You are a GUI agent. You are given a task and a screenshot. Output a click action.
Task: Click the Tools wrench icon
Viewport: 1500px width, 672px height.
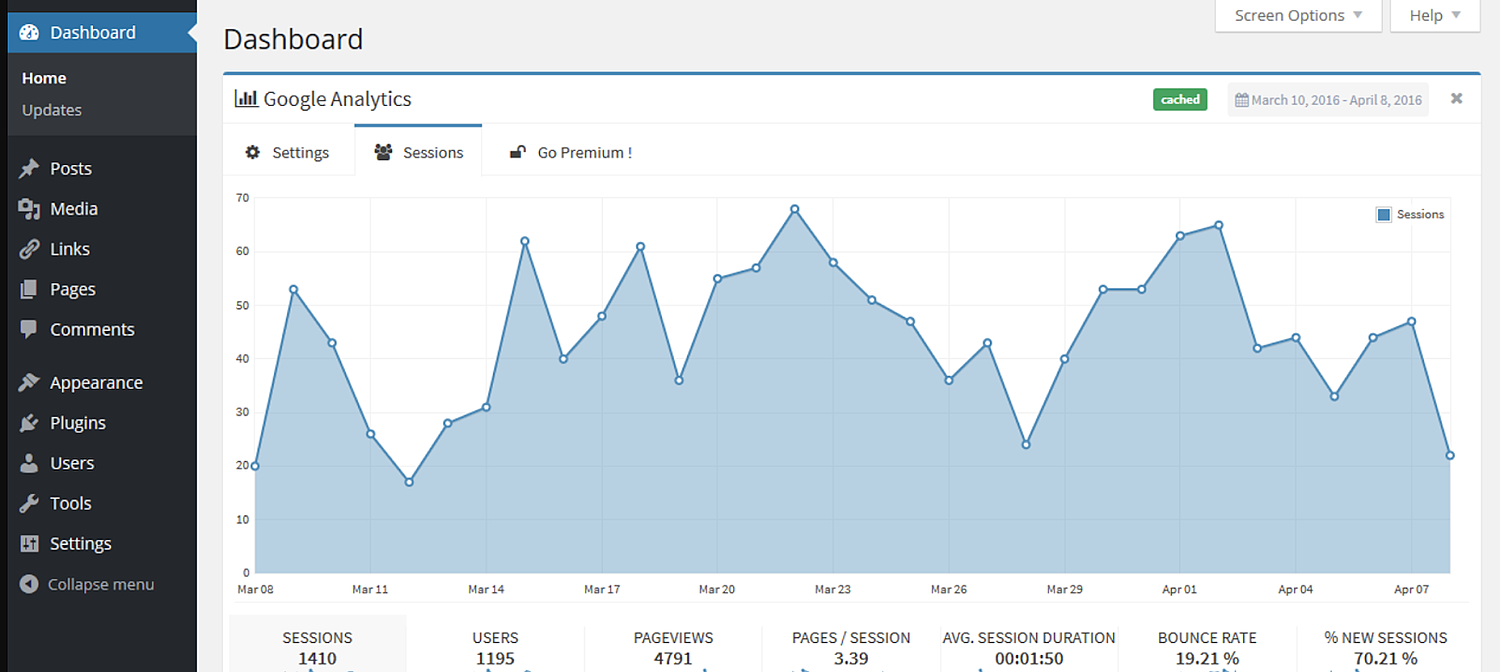(29, 503)
